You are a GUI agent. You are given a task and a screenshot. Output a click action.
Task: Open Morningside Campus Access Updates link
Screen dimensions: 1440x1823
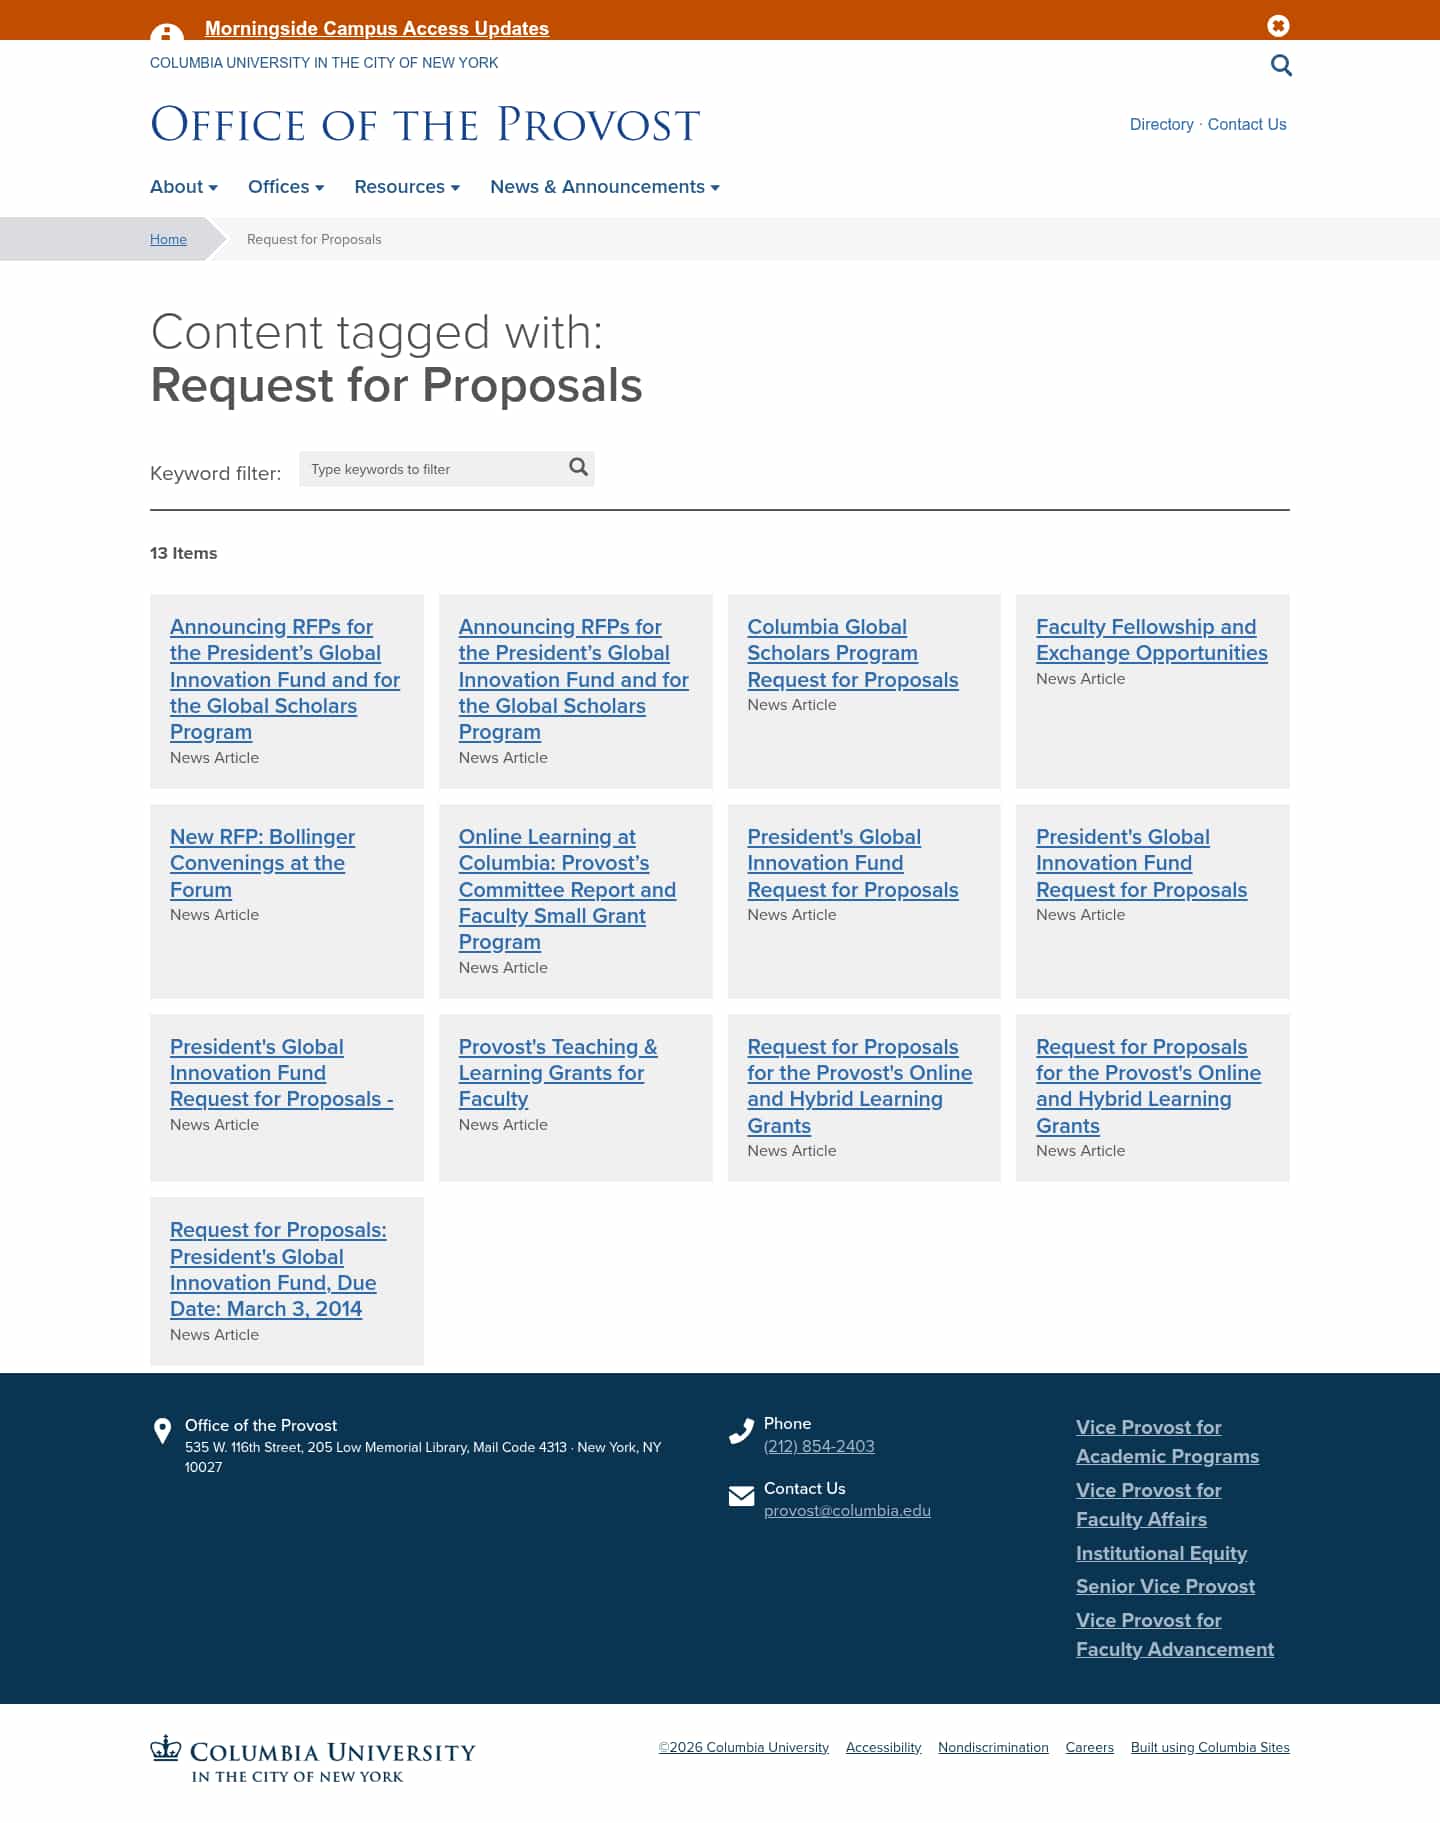(x=377, y=29)
